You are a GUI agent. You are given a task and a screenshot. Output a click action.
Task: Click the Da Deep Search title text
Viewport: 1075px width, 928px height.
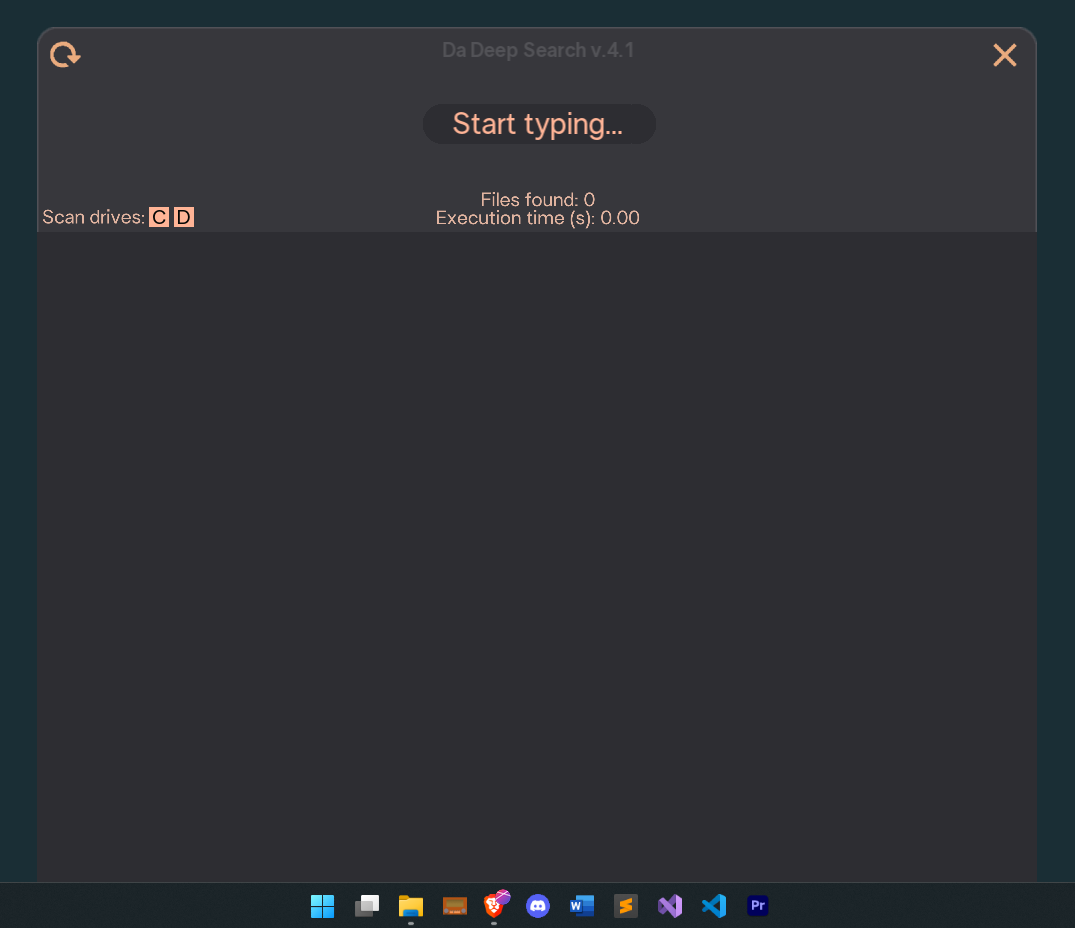[x=538, y=50]
